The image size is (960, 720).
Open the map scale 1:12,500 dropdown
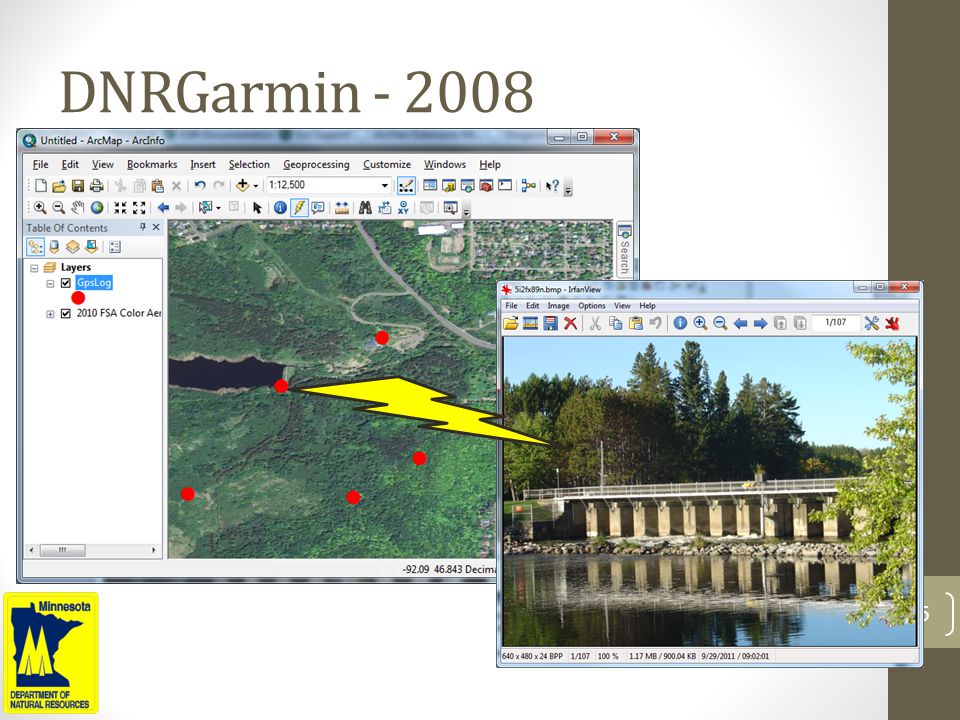[x=384, y=185]
